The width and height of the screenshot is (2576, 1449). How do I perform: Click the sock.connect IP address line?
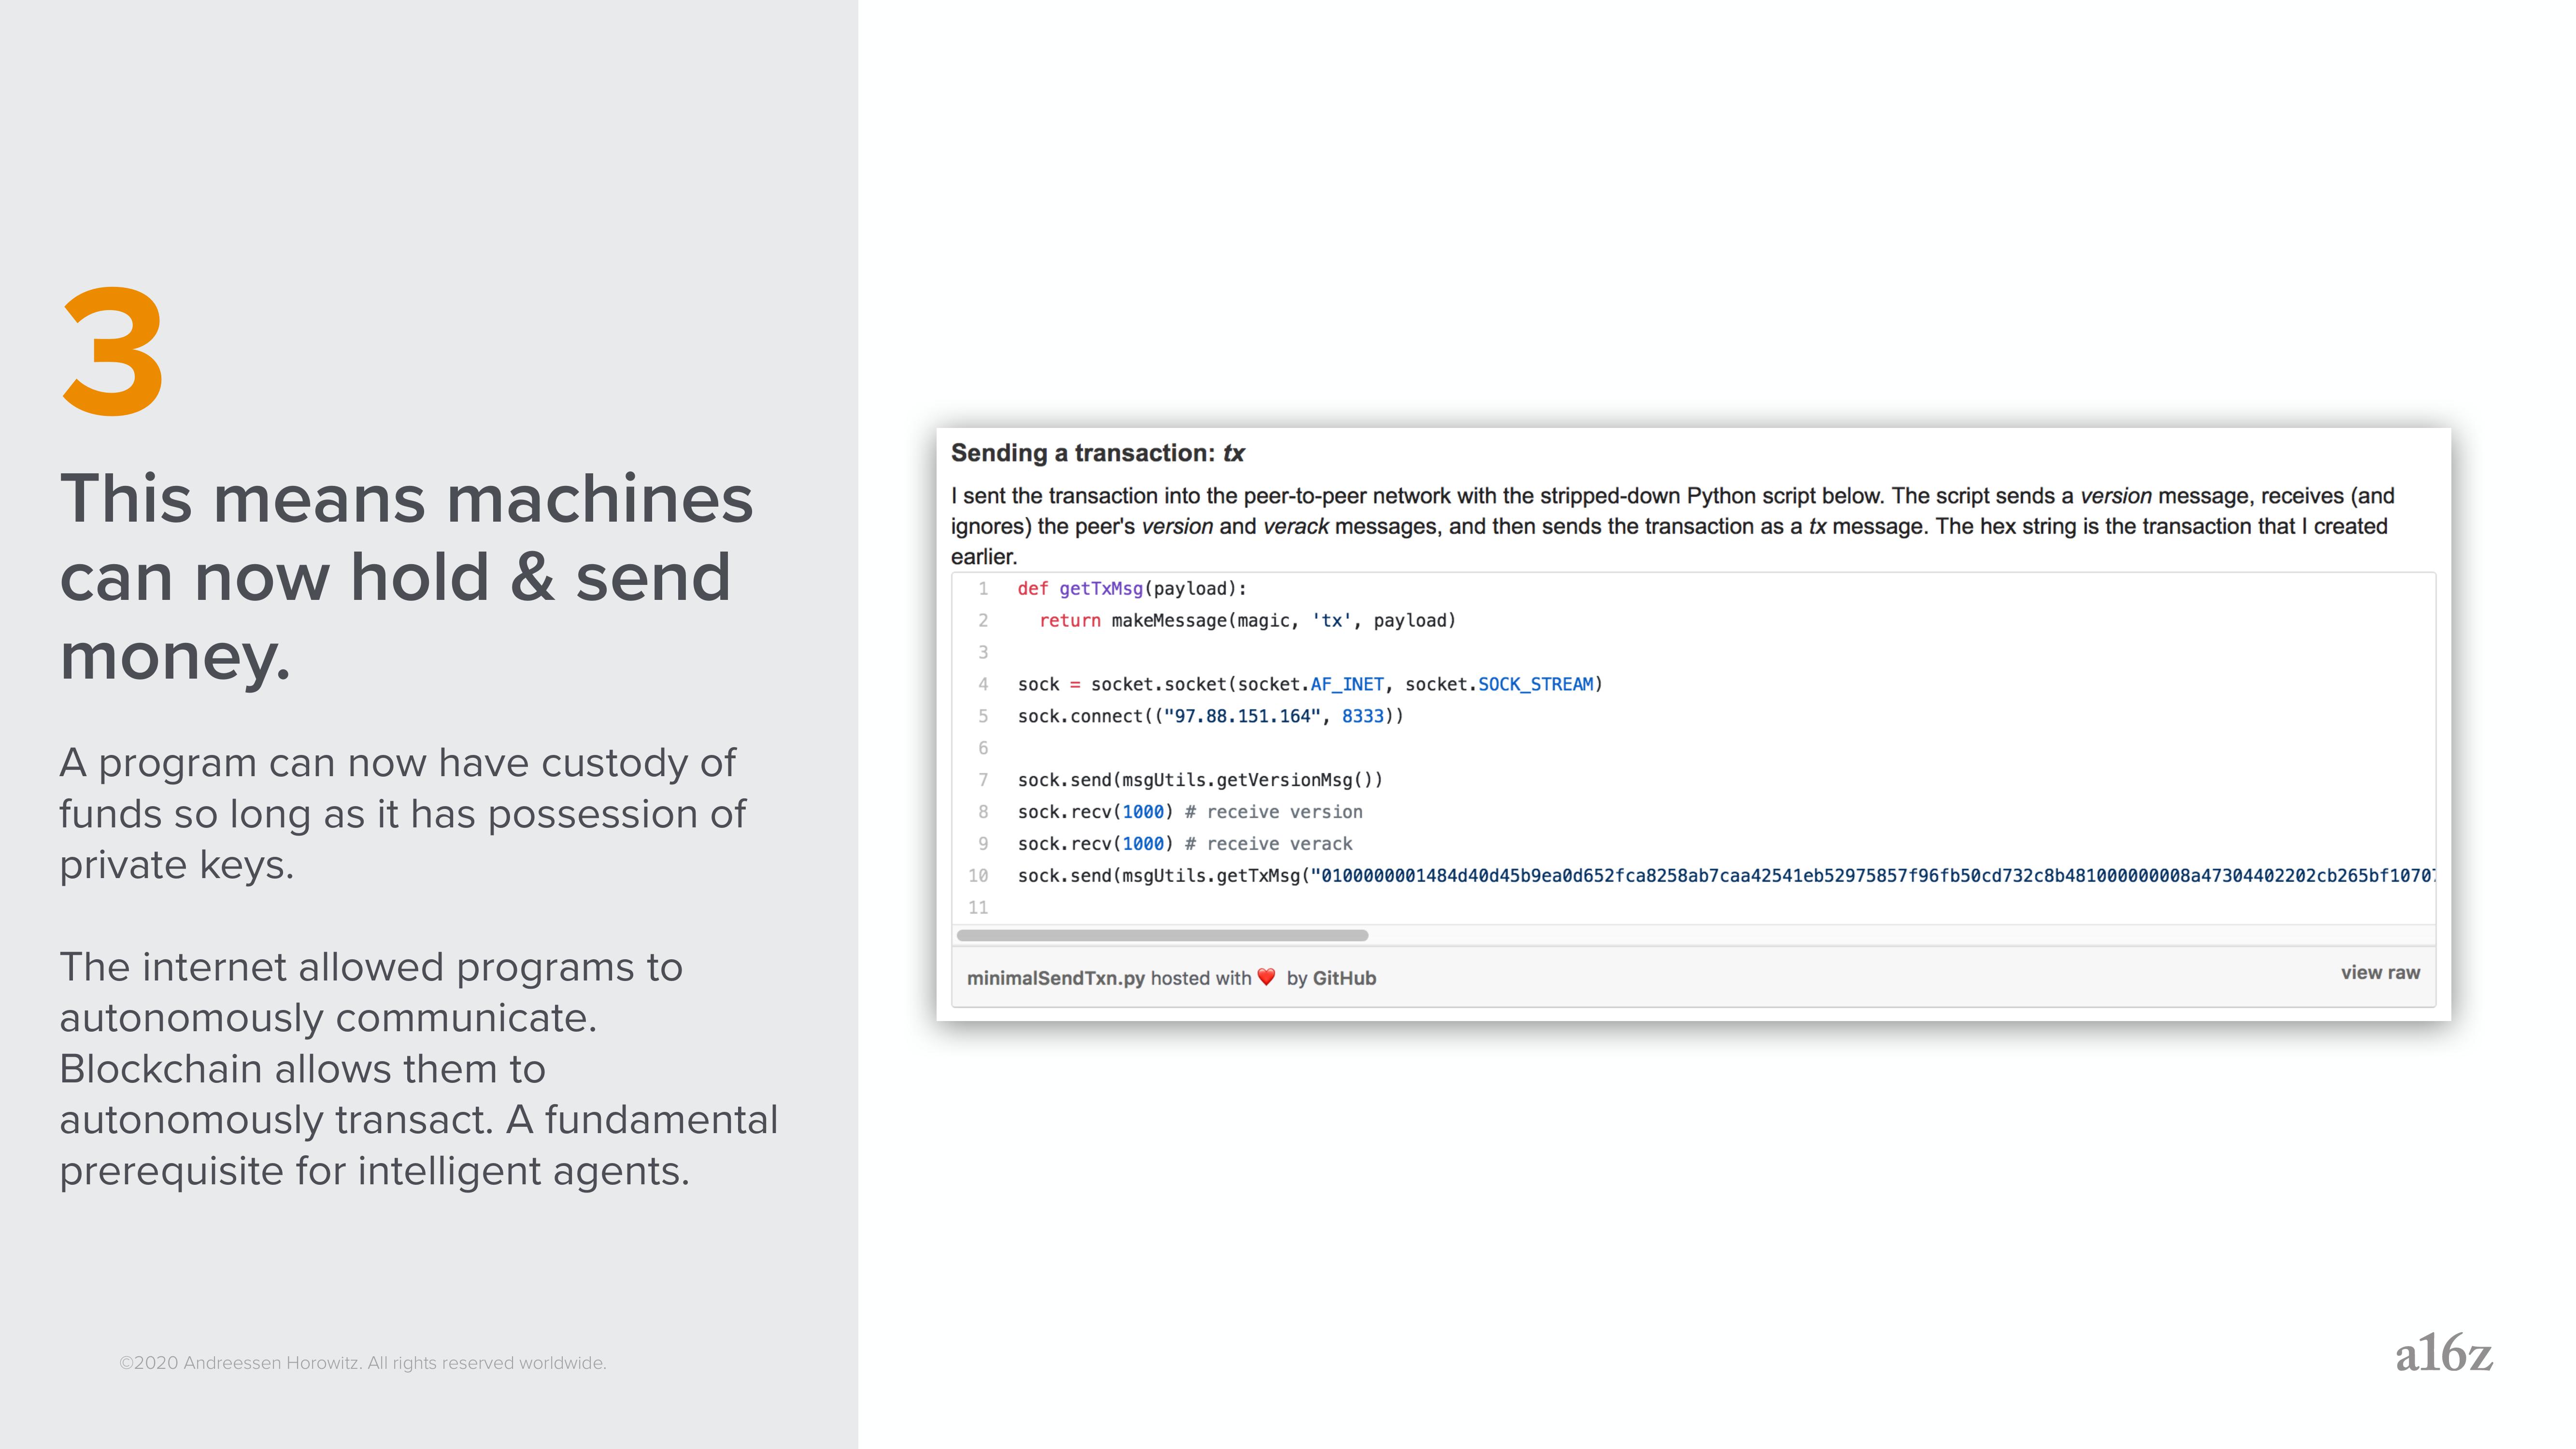[1210, 716]
